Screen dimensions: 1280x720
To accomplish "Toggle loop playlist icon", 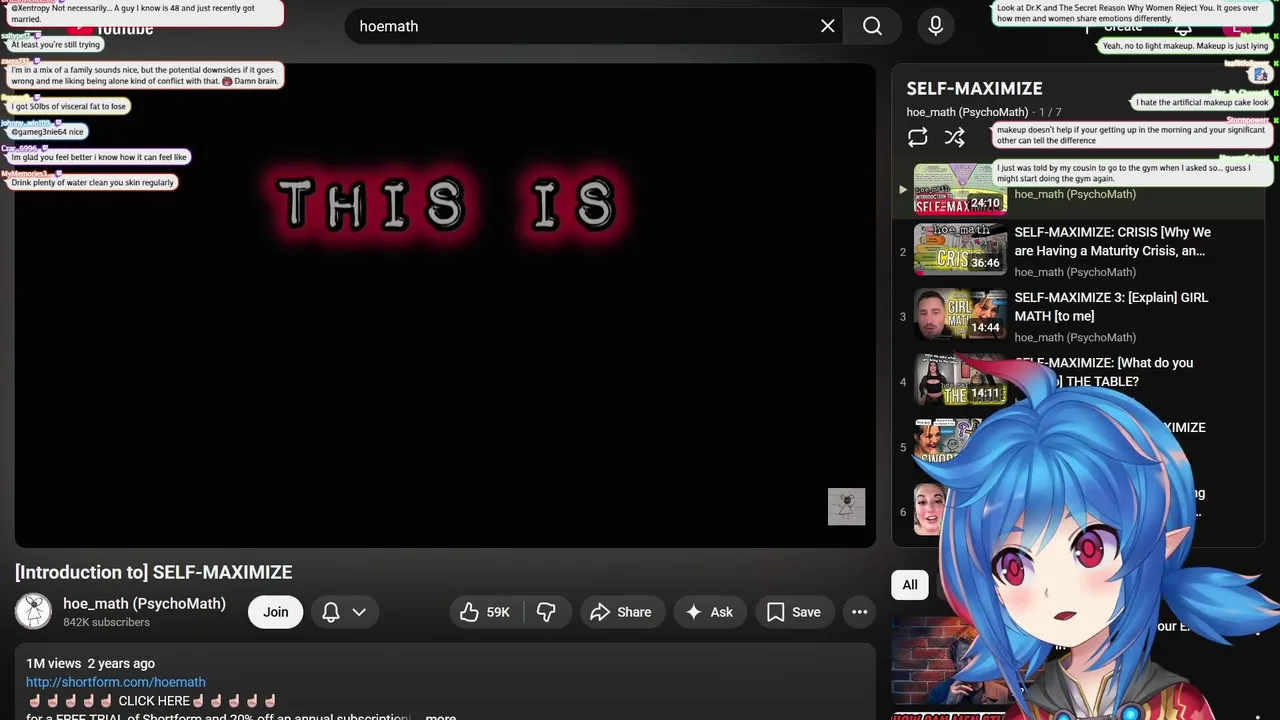I will tap(917, 138).
